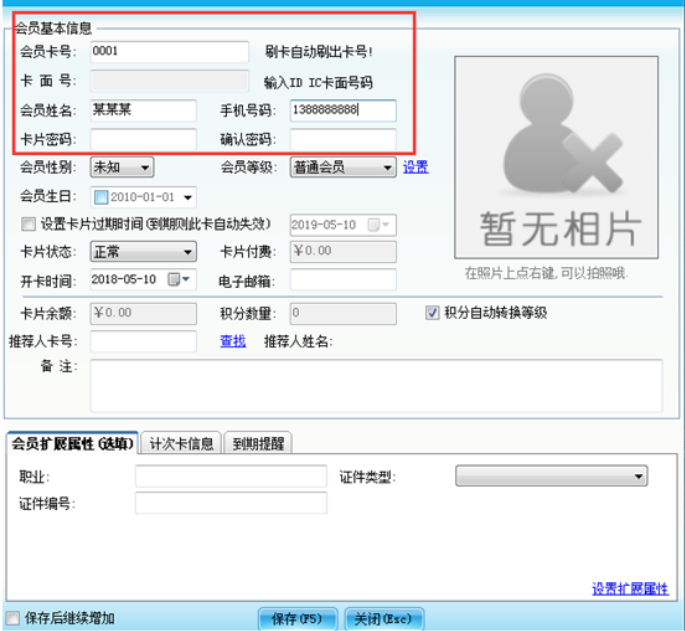Click the 关闭(Esc) button
Viewport: 685px width, 631px height.
coord(384,619)
